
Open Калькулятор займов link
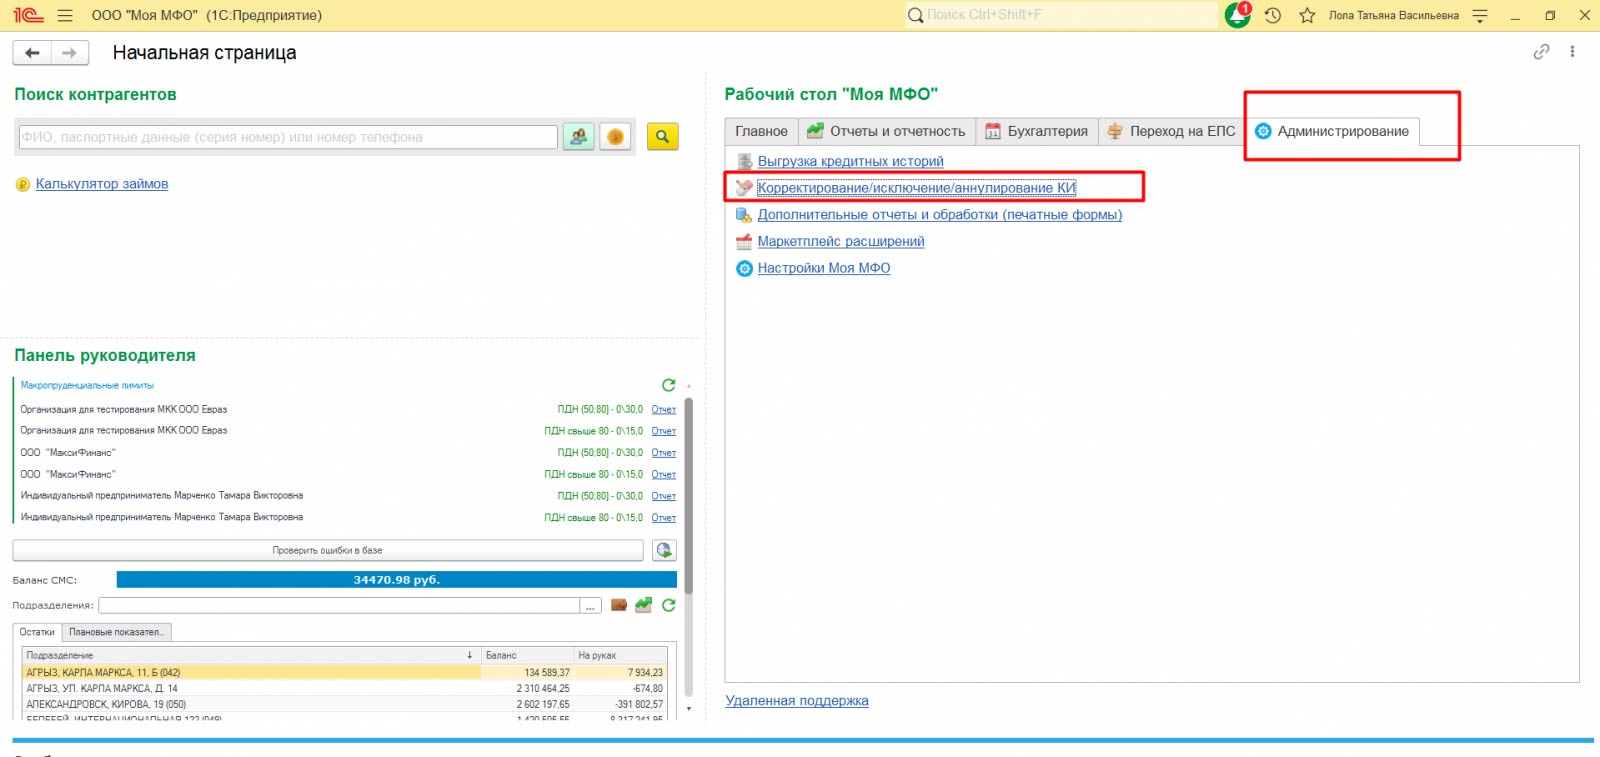pos(102,184)
